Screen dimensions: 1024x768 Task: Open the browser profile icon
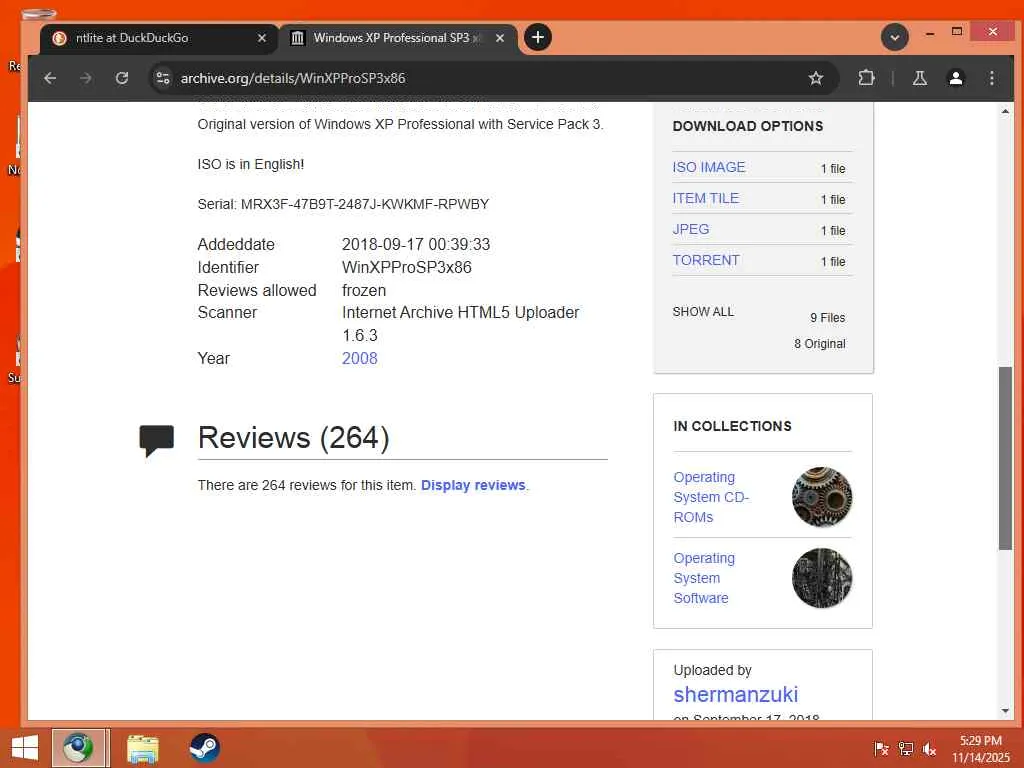955,78
